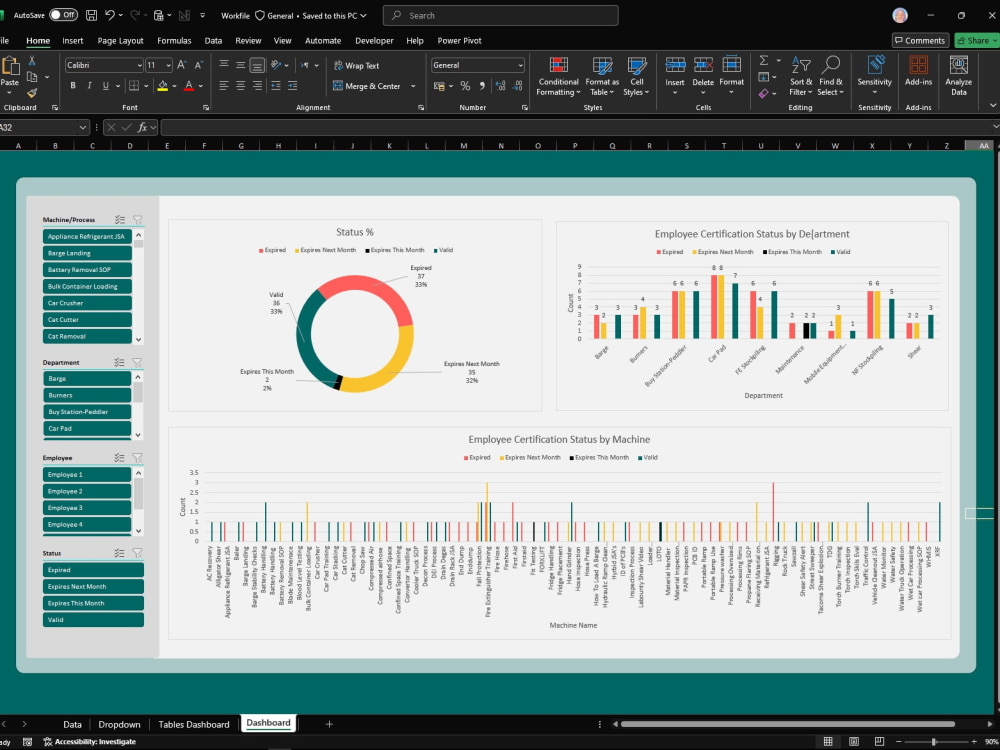The height and width of the screenshot is (750, 1000).
Task: Click Increase Decimal icon
Action: point(500,85)
